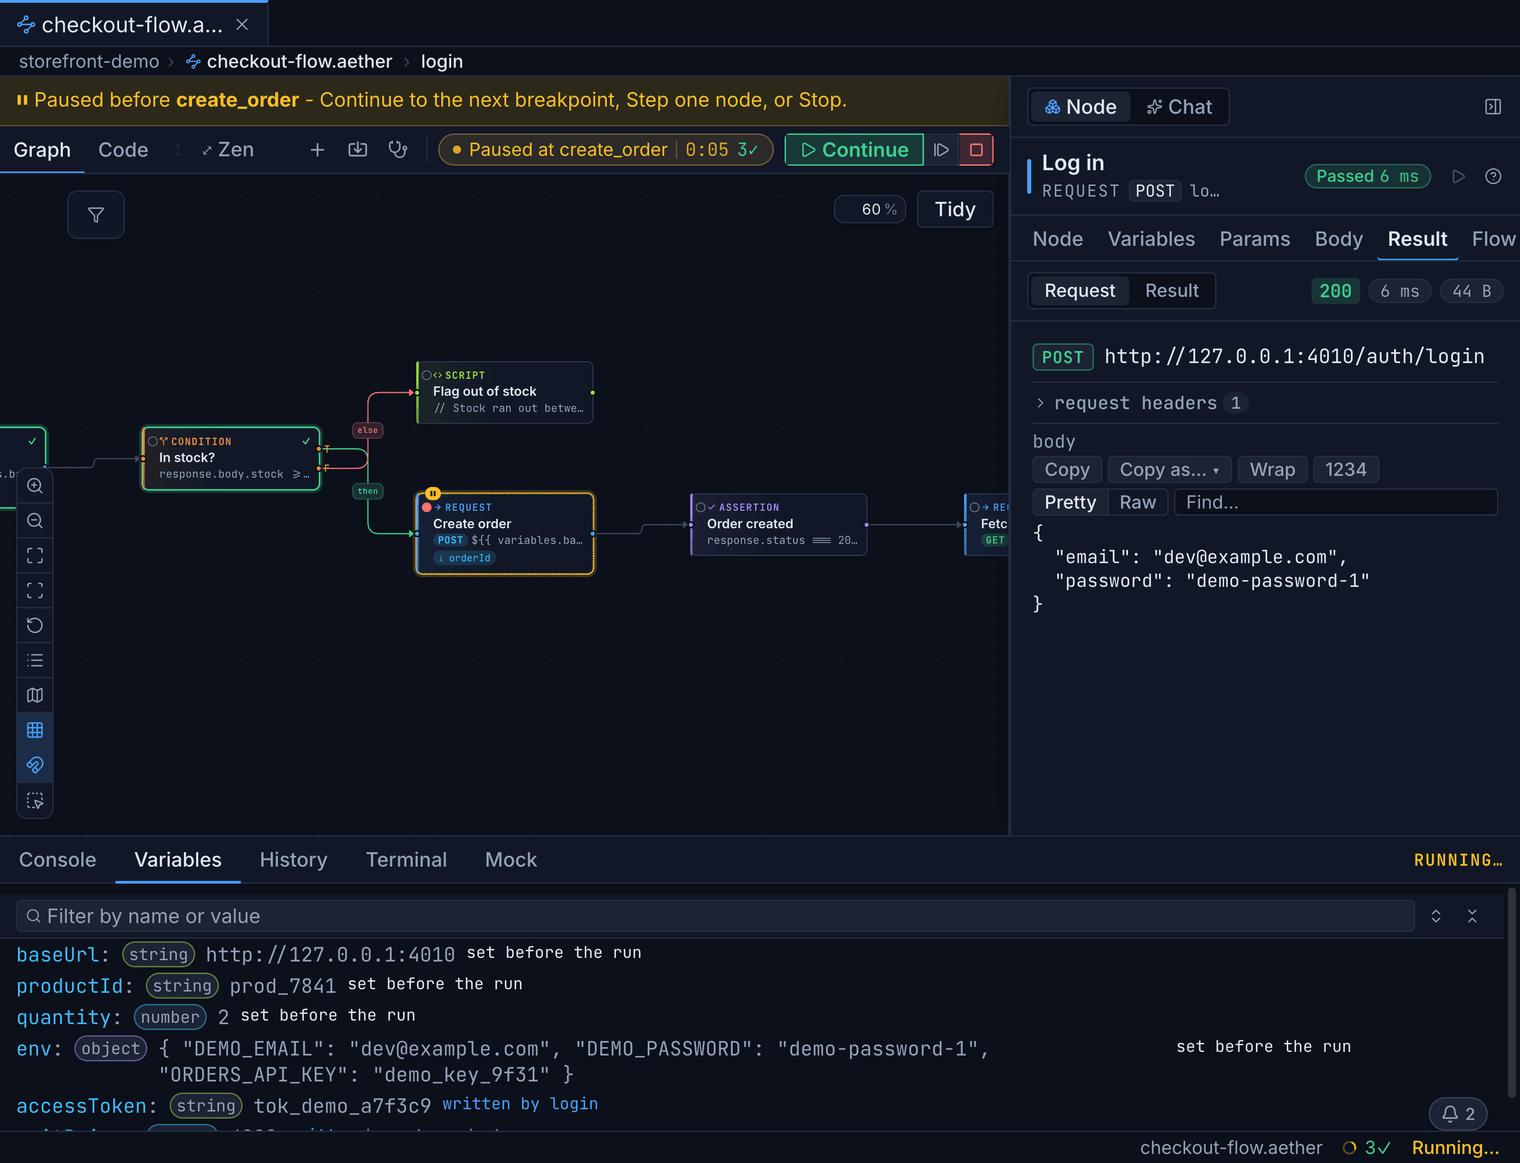Image resolution: width=1520 pixels, height=1163 pixels.
Task: Open the stethoscope diagnostics icon
Action: tap(398, 150)
